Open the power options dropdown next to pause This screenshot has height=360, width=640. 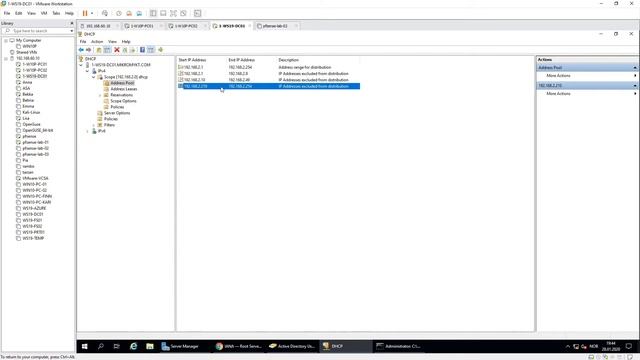[x=92, y=13]
